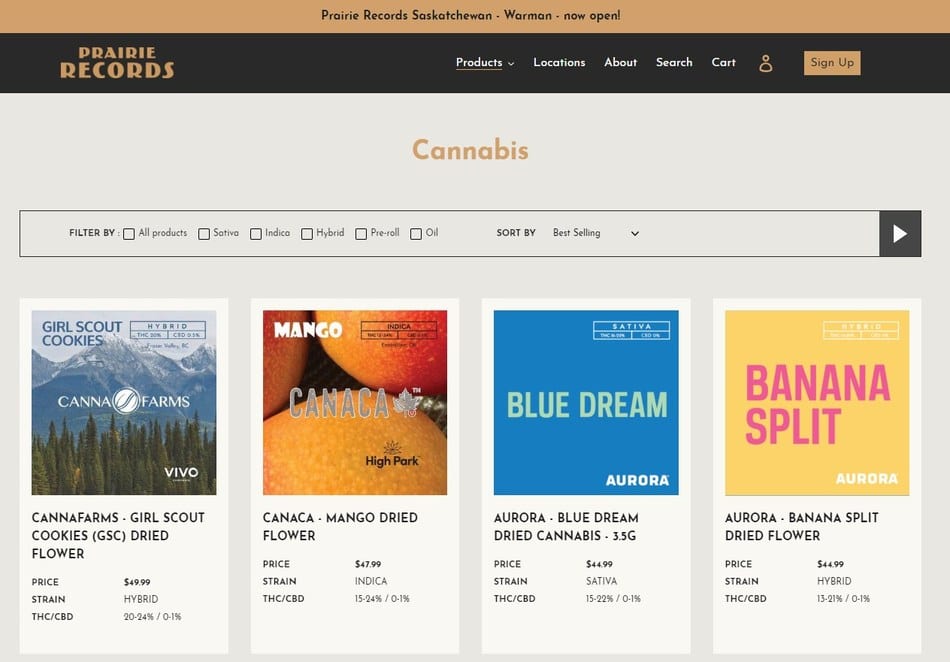Click the Prairie Records logo

pyautogui.click(x=117, y=62)
